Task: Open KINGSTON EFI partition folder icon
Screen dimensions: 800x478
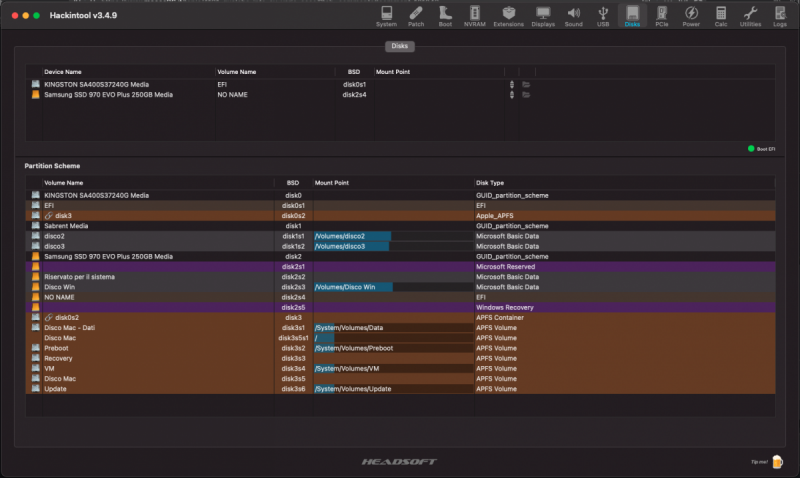Action: [525, 85]
